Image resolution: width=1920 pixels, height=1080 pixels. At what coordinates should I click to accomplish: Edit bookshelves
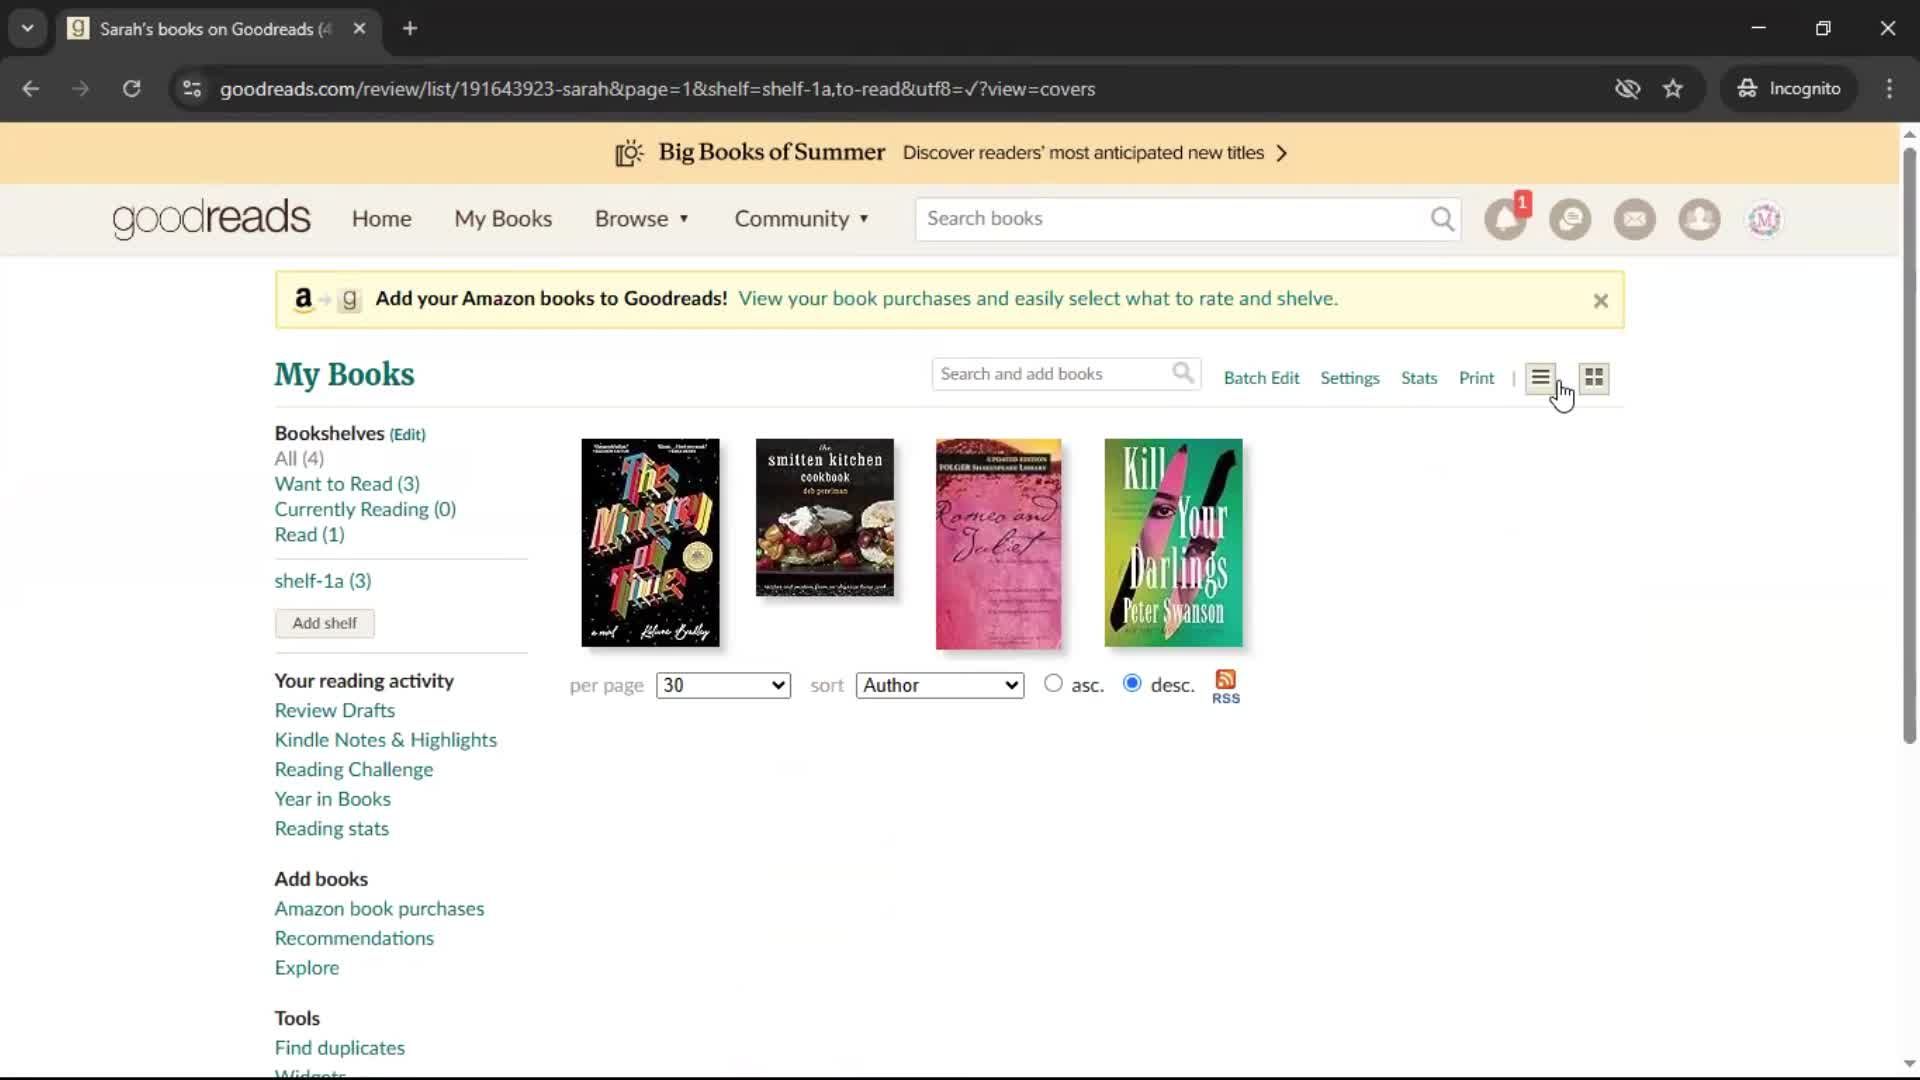[407, 434]
